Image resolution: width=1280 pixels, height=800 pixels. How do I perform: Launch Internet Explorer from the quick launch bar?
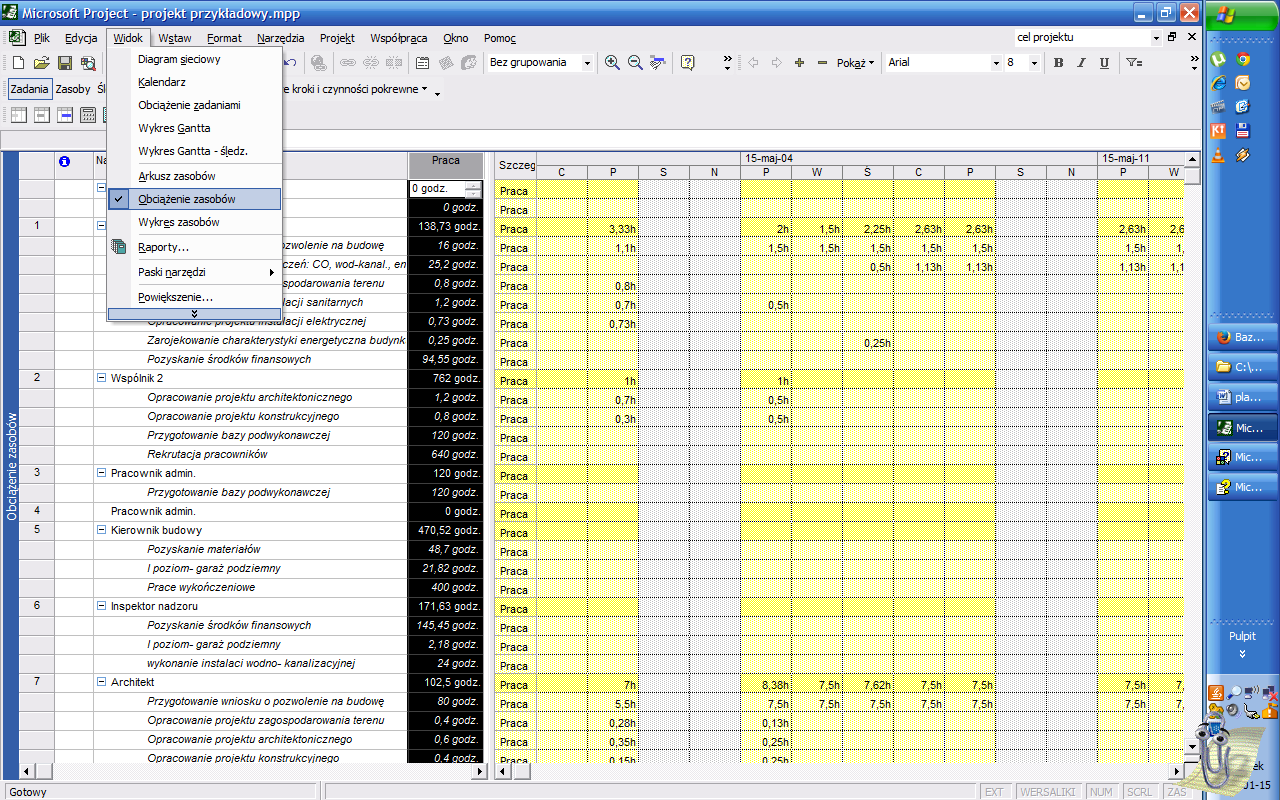1219,83
